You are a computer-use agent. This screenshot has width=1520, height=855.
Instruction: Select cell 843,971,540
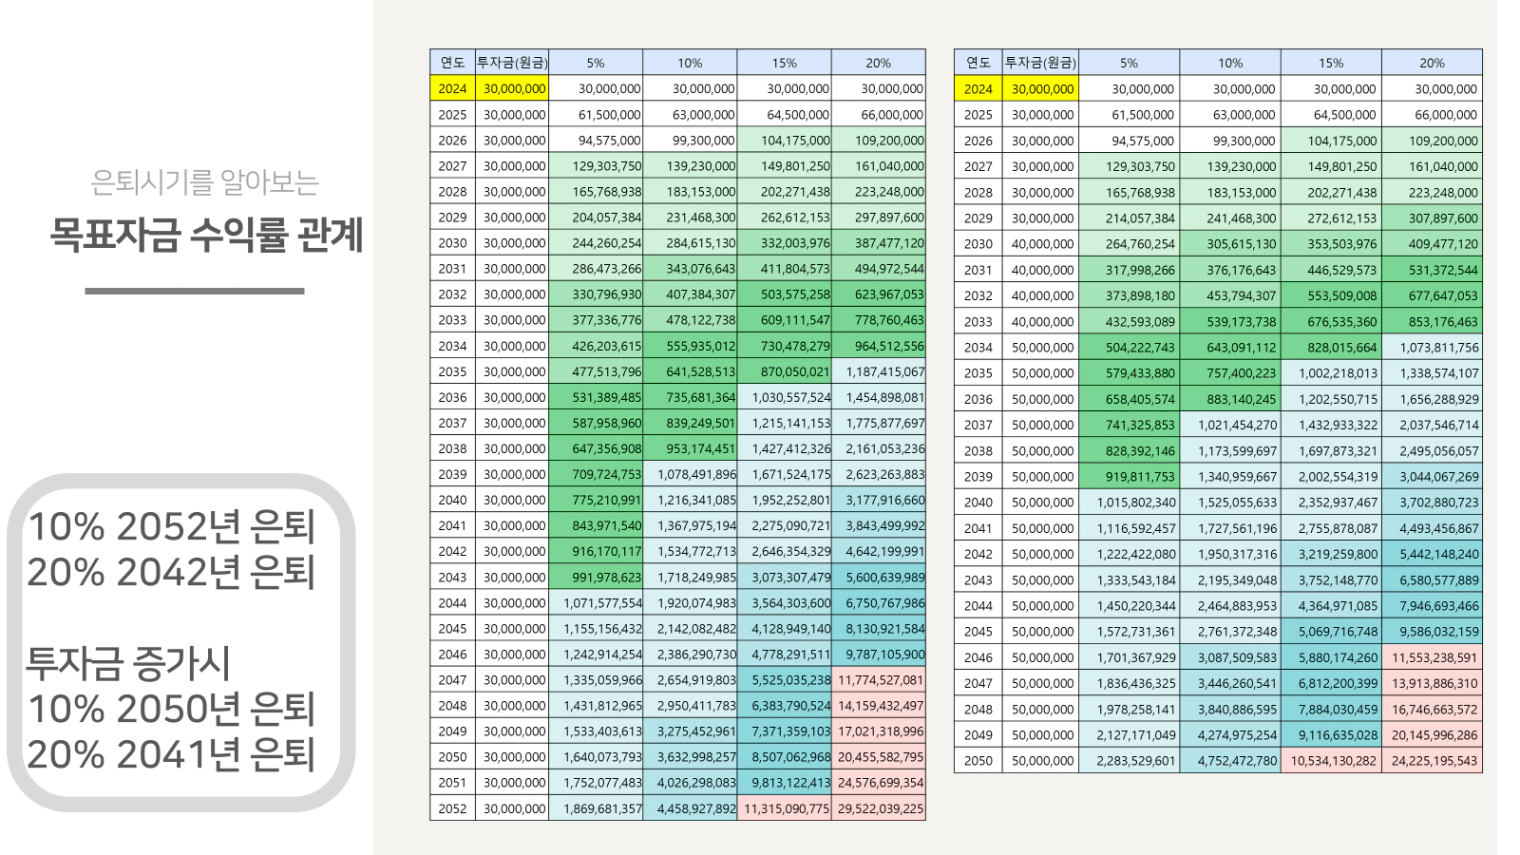point(596,526)
